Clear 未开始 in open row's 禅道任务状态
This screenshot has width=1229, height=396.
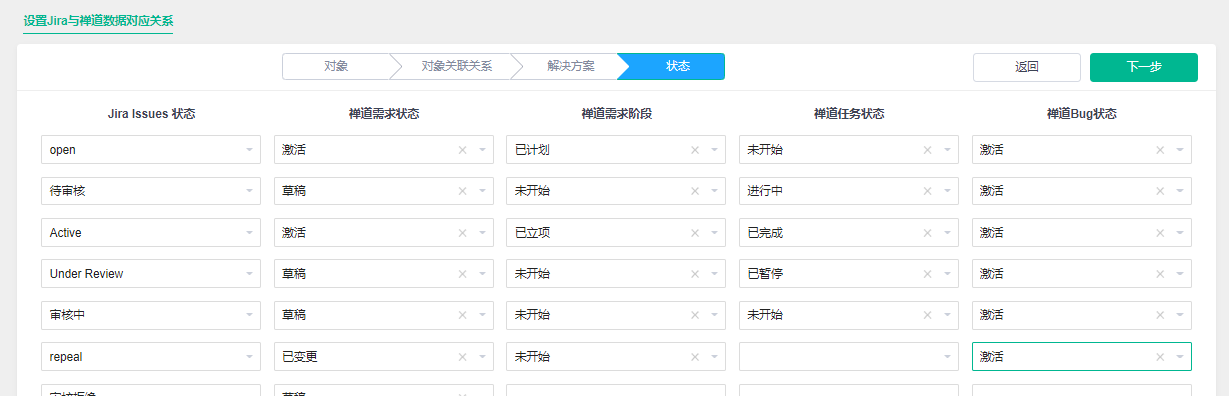coord(927,150)
